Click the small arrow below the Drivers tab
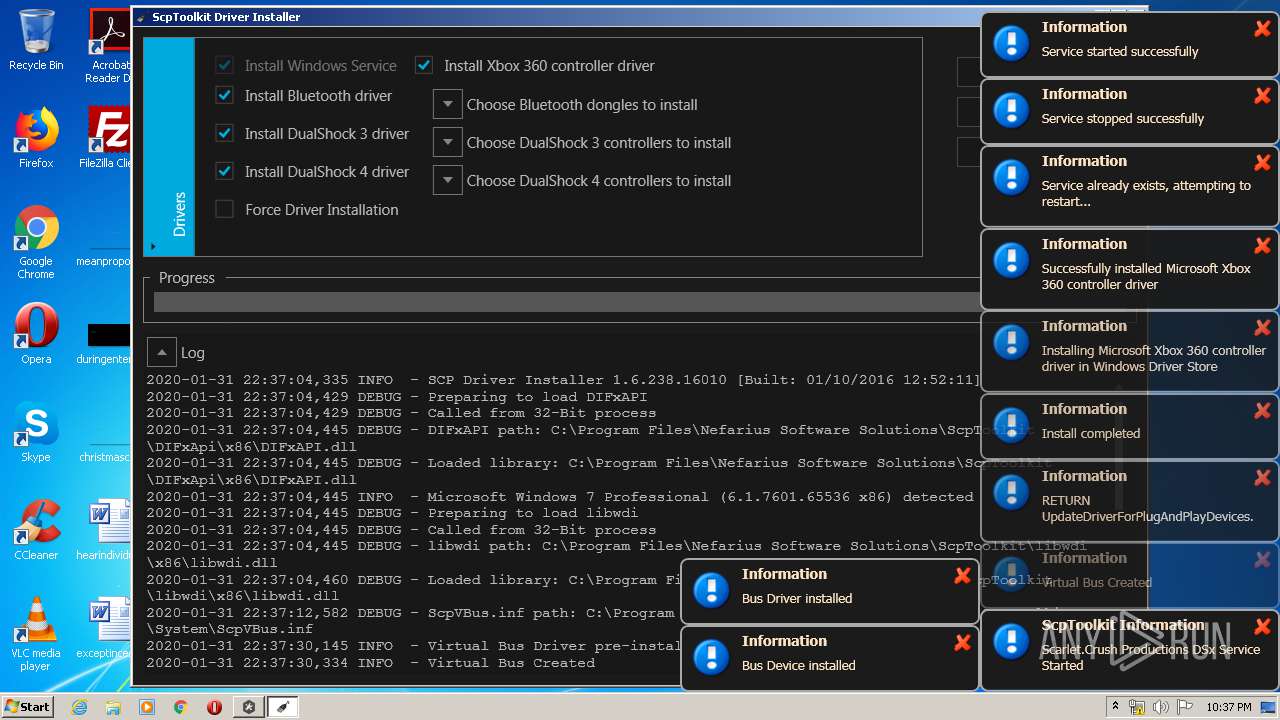Viewport: 1280px width, 720px height. tap(153, 246)
